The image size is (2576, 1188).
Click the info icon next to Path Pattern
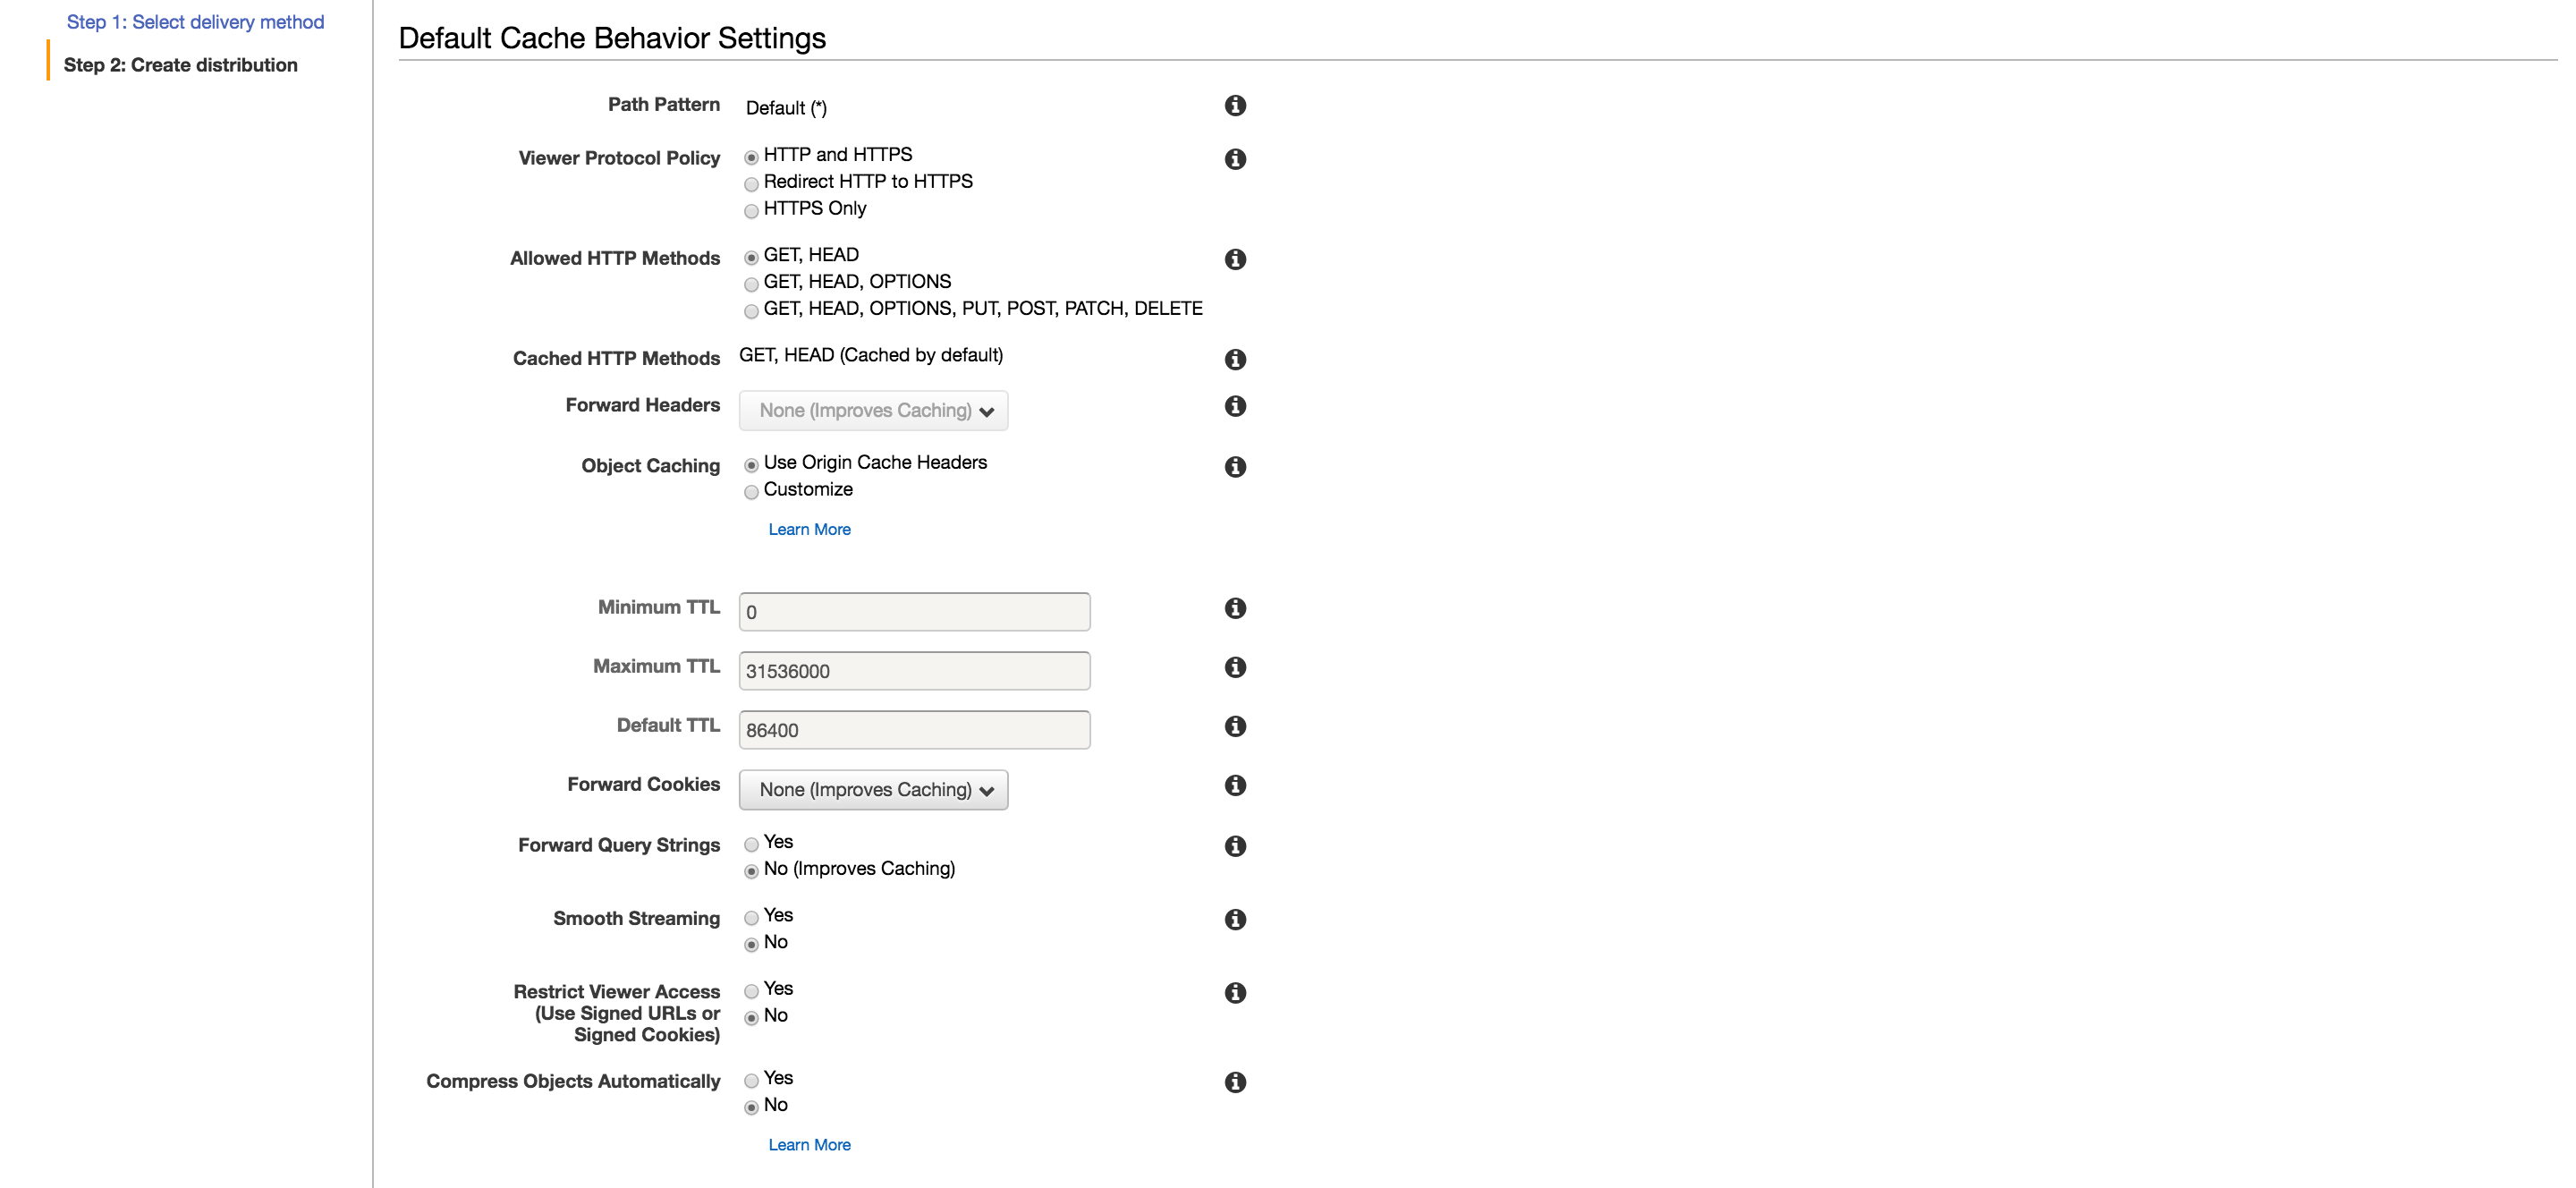coord(1235,105)
